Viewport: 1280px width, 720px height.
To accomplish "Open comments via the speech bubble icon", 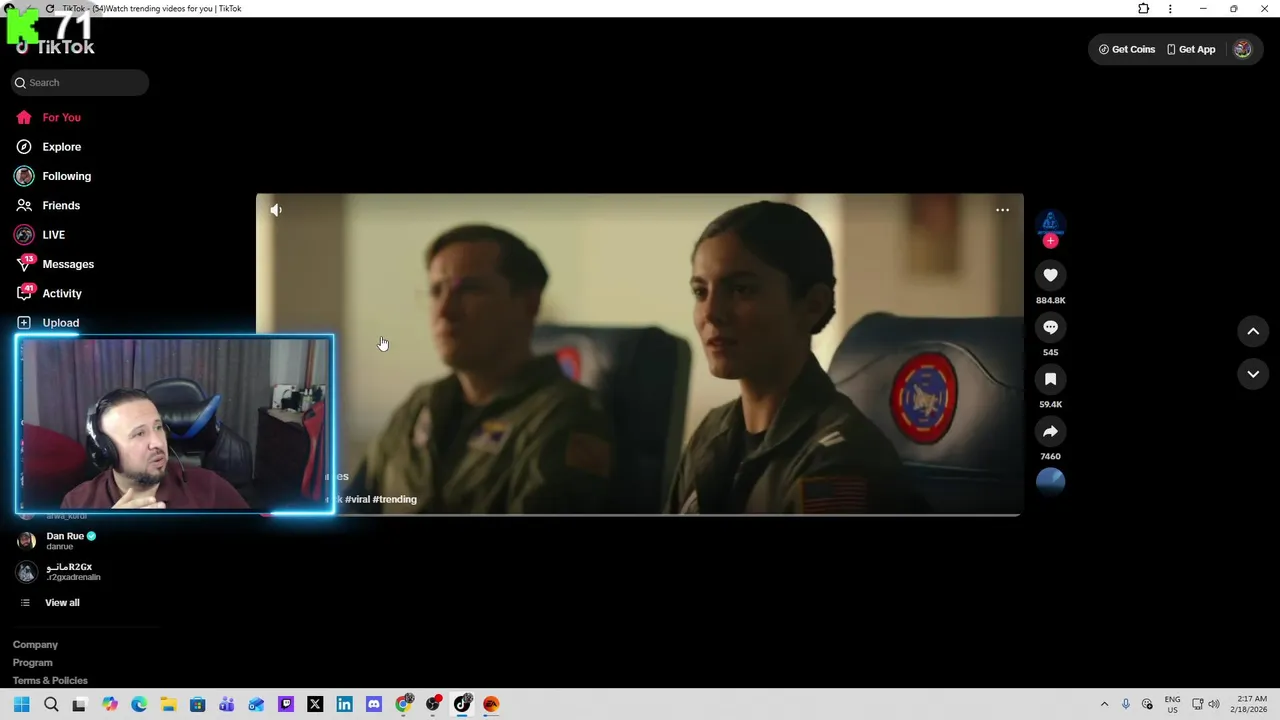I will 1050,327.
